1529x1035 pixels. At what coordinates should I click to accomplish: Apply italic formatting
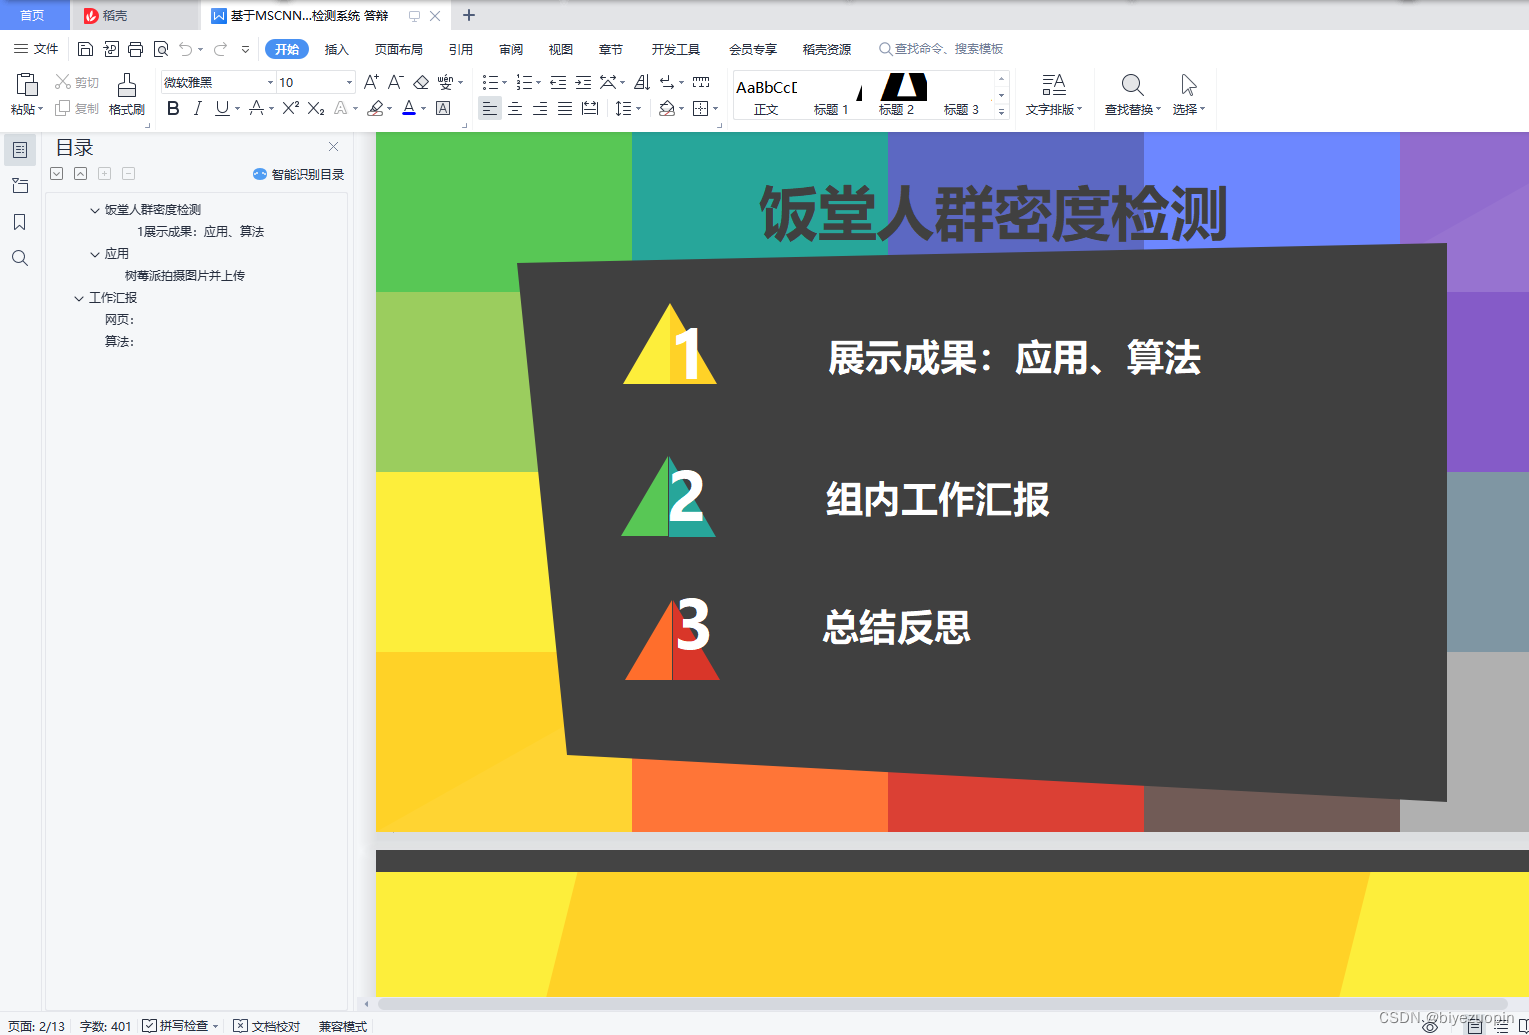[x=199, y=108]
